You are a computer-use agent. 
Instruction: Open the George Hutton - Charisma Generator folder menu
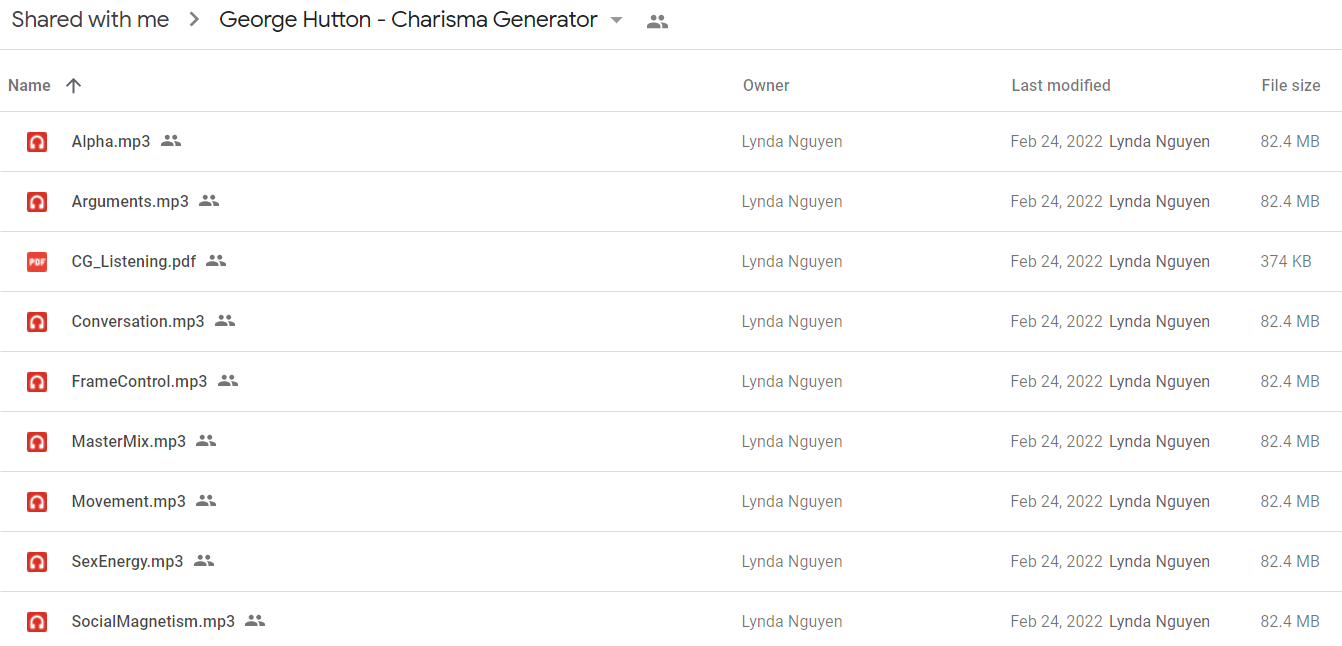click(x=408, y=20)
